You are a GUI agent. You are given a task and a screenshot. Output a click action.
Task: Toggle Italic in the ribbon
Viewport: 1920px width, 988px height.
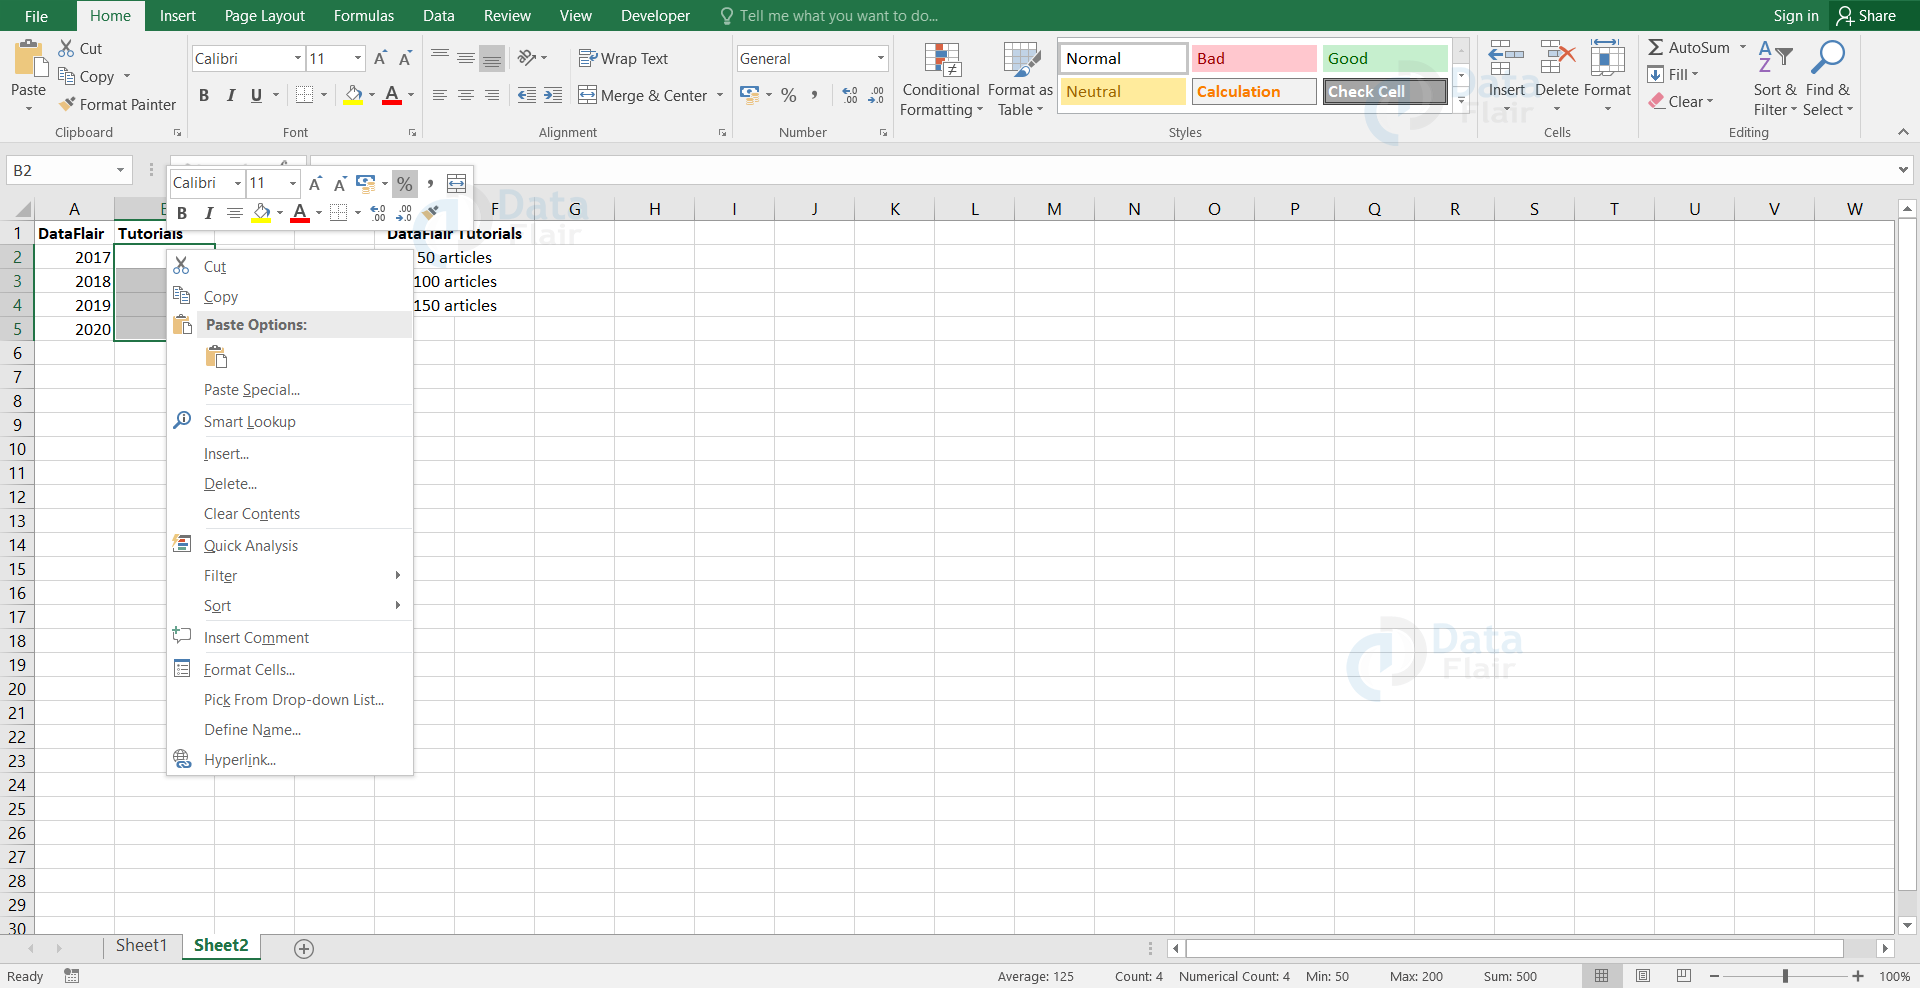tap(231, 95)
